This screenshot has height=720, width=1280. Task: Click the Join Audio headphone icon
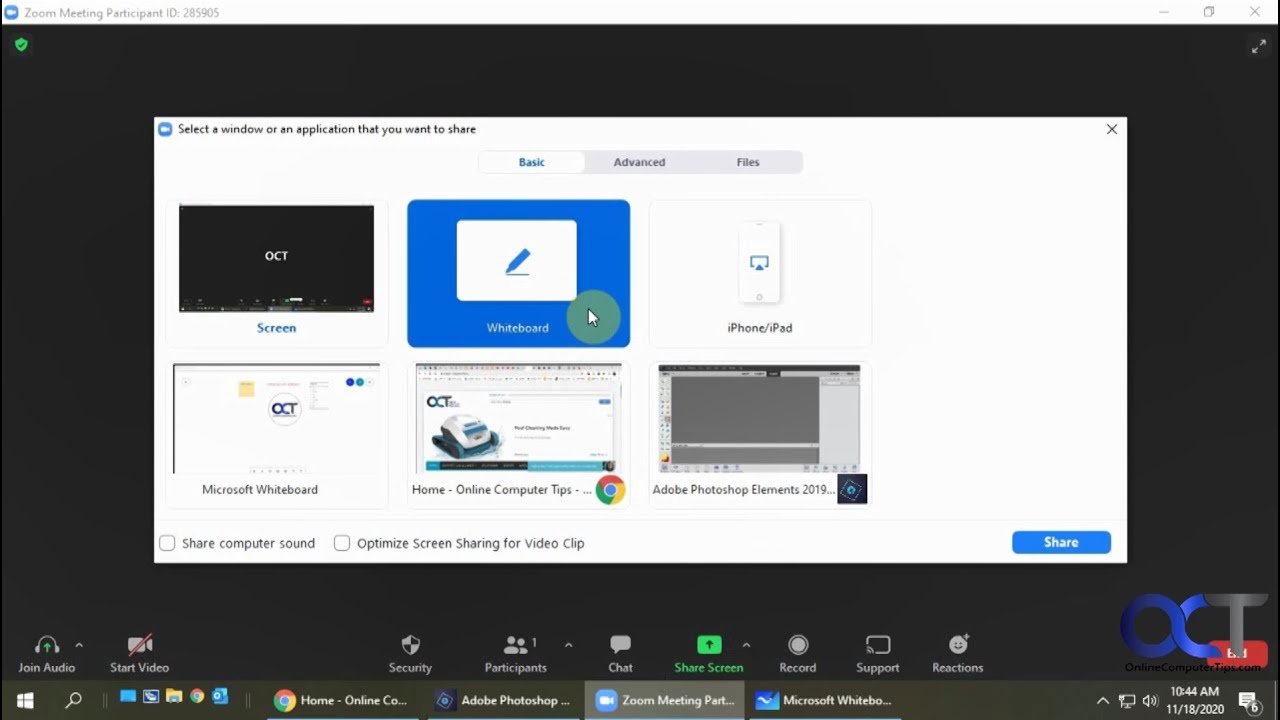coord(46,645)
